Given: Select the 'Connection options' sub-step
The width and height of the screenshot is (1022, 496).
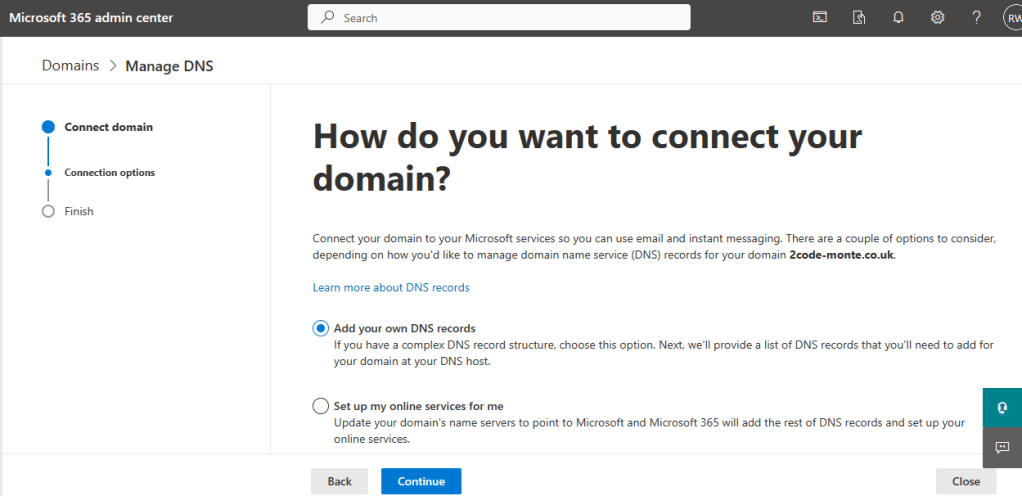Looking at the screenshot, I should coord(109,172).
